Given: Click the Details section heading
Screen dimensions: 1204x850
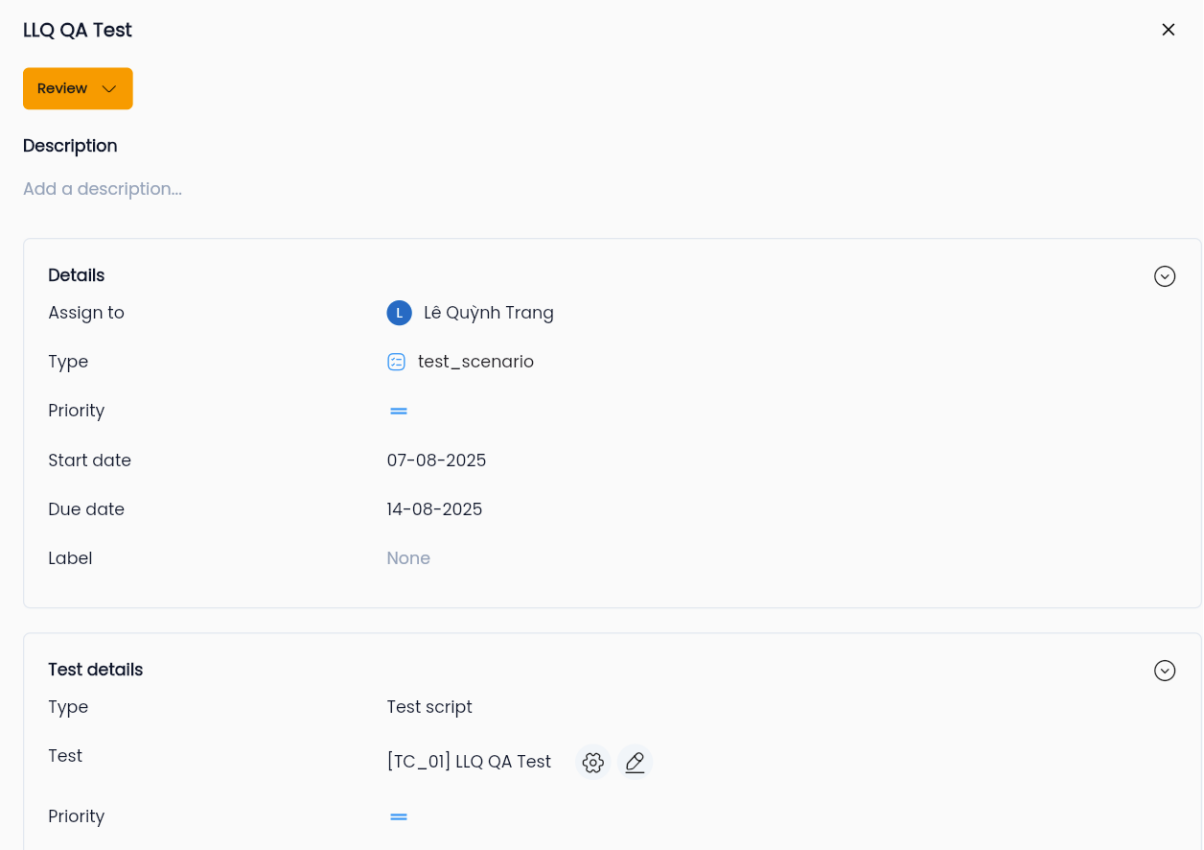Looking at the screenshot, I should (76, 275).
